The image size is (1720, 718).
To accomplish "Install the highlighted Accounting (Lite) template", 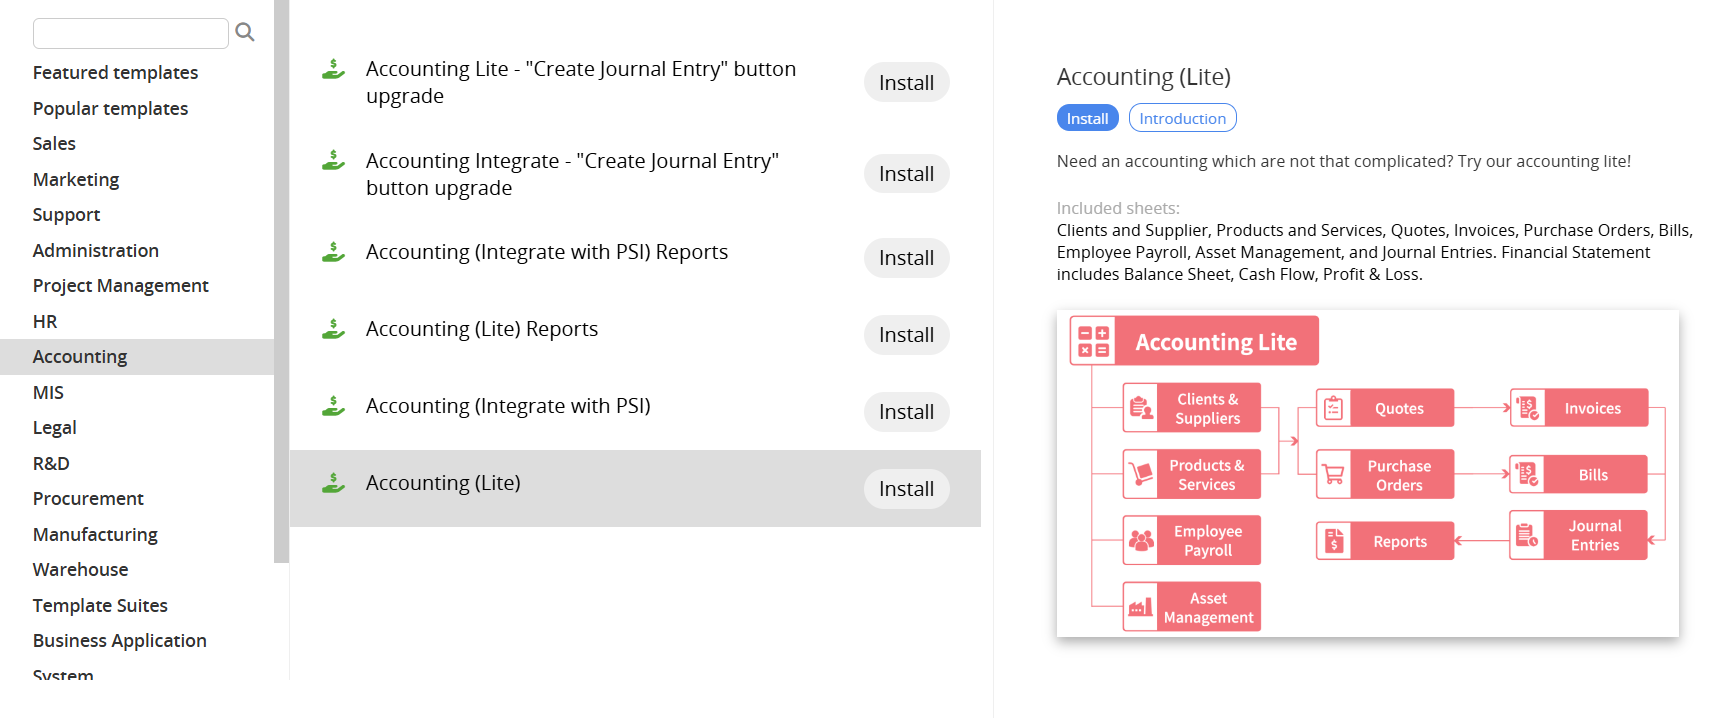I will [x=906, y=489].
